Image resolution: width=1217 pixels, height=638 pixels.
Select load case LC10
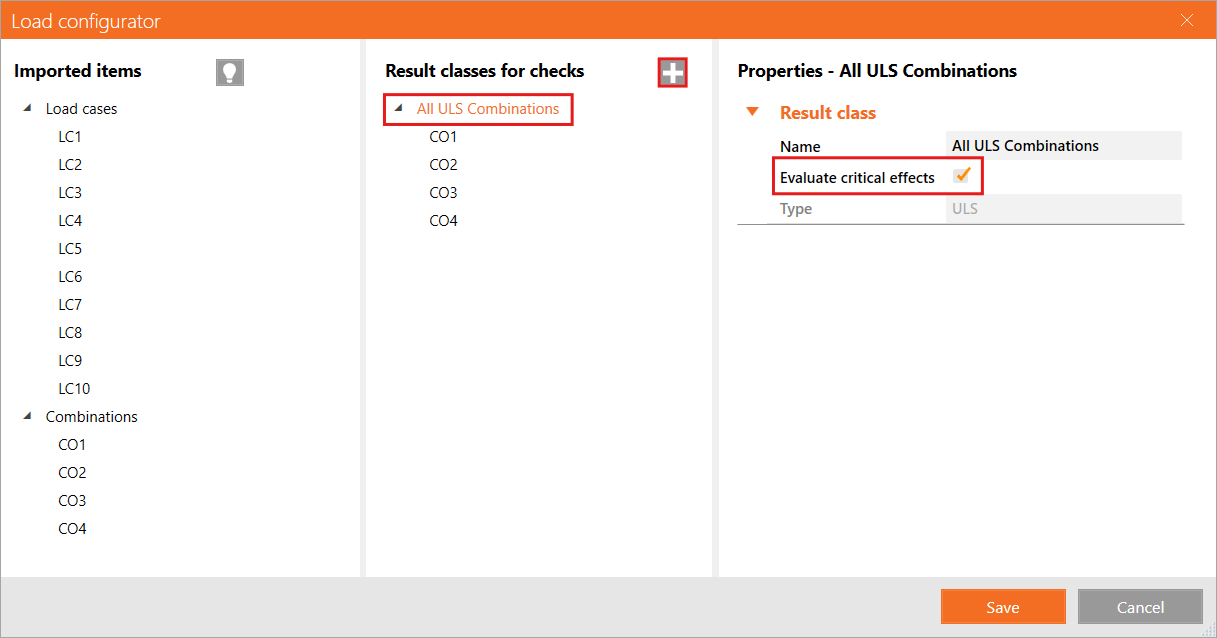point(74,389)
